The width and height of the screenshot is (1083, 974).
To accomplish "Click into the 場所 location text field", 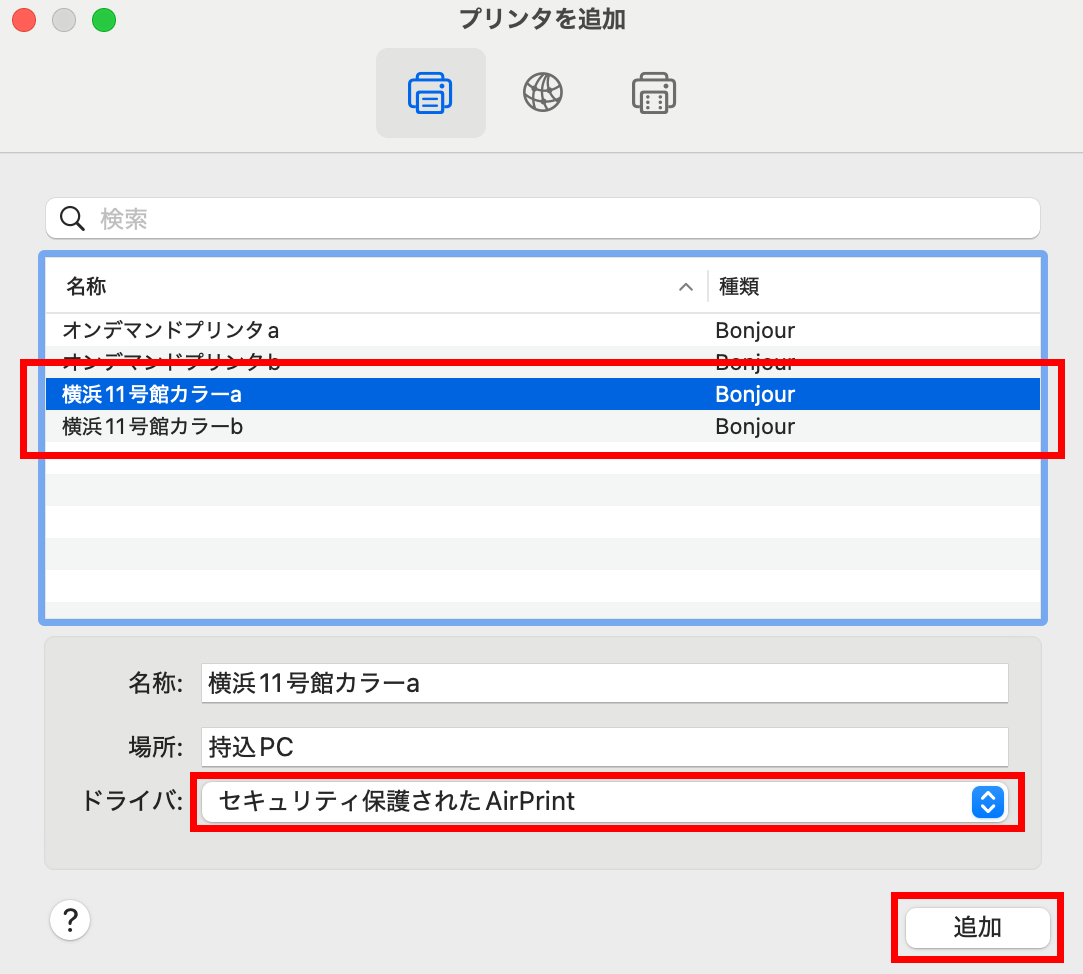I will pyautogui.click(x=604, y=746).
